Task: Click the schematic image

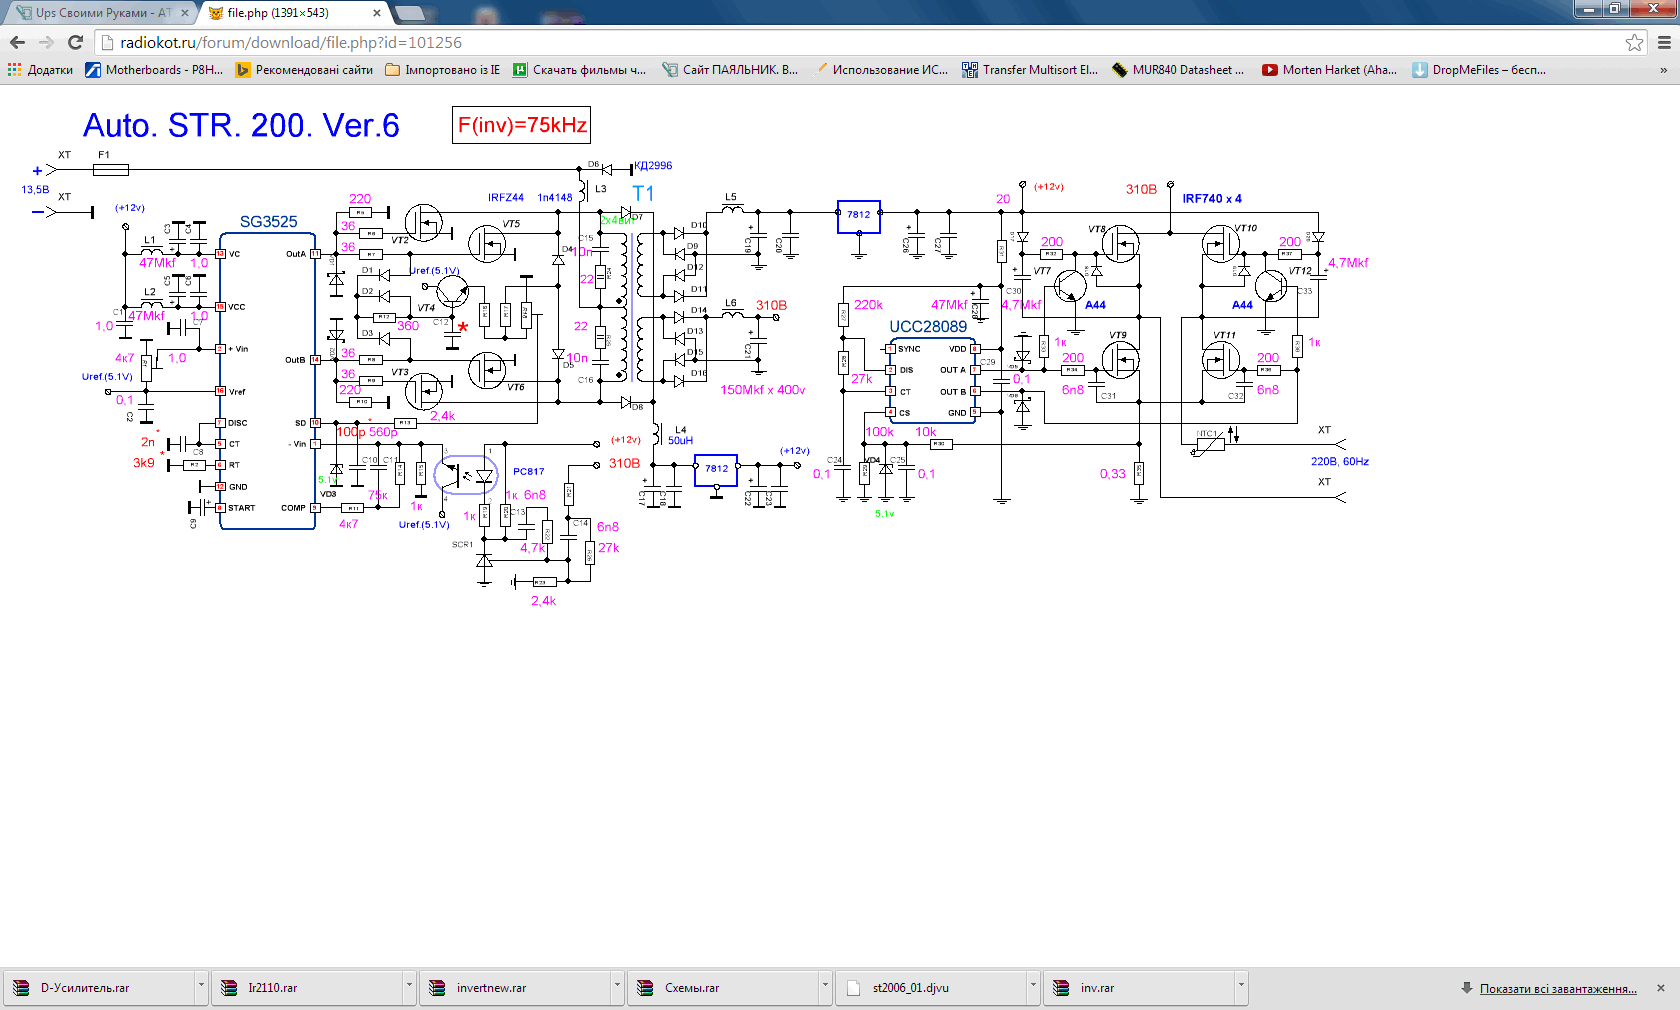Action: click(x=695, y=357)
